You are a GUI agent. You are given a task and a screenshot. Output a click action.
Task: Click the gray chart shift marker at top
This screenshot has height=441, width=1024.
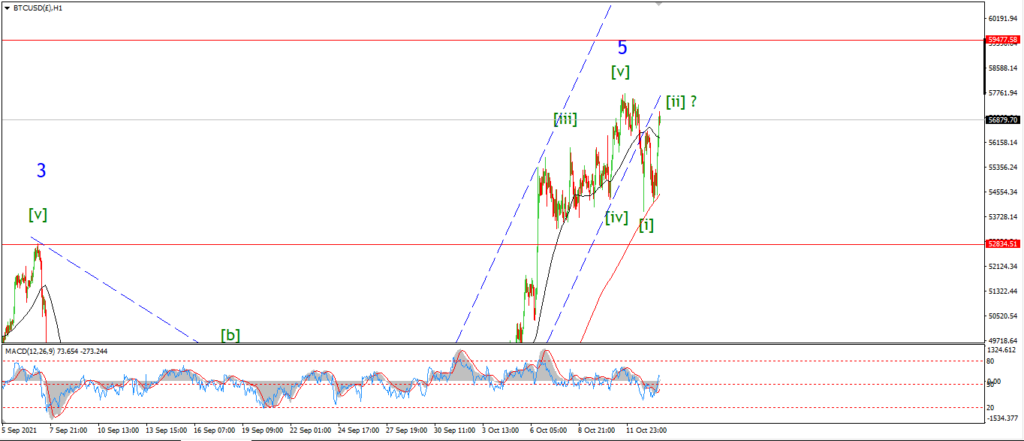pos(658,3)
